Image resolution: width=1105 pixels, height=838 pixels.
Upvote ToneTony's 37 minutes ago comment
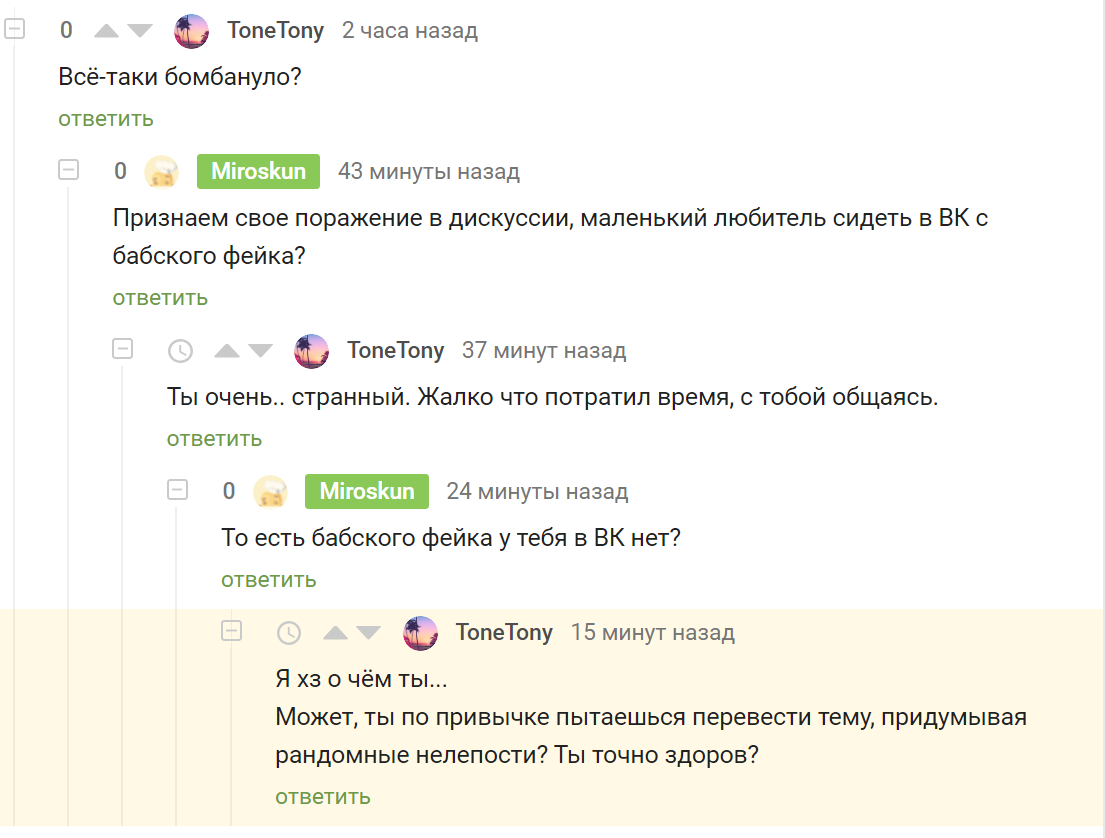(227, 351)
